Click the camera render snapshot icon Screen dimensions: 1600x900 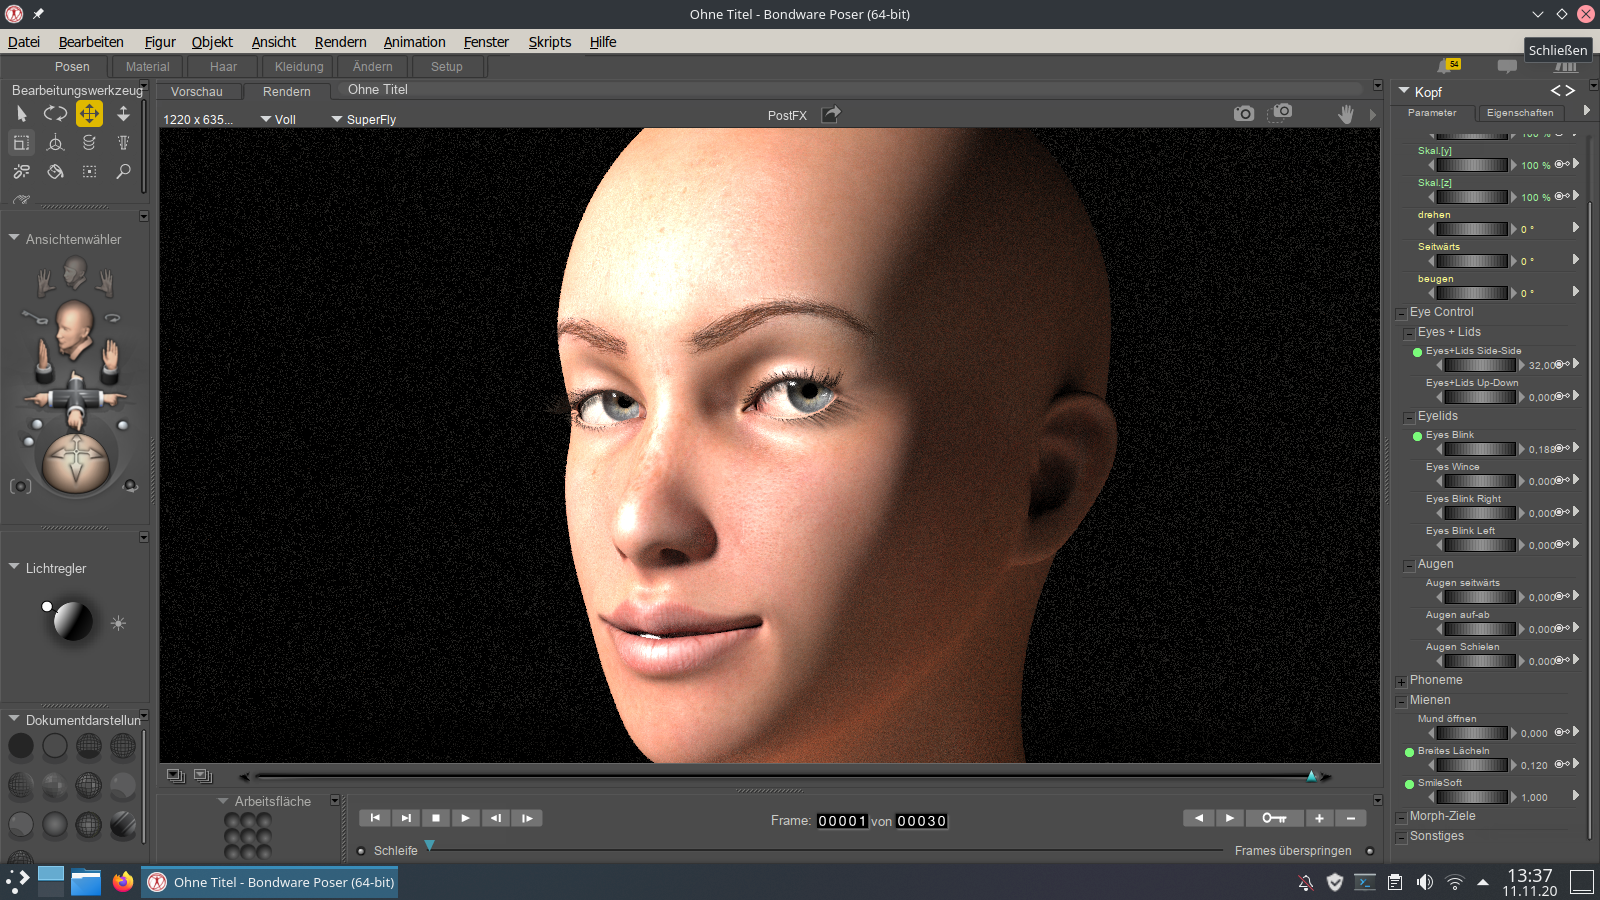[1243, 114]
